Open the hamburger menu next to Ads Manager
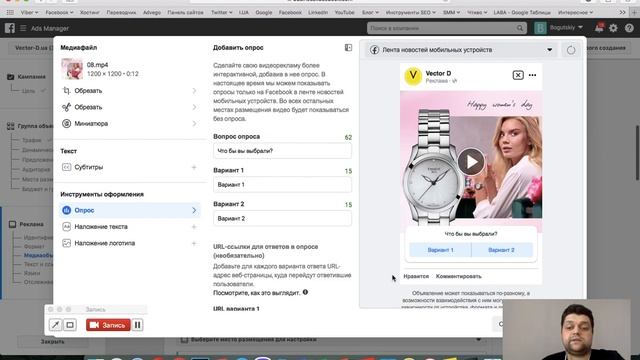 pos(23,28)
